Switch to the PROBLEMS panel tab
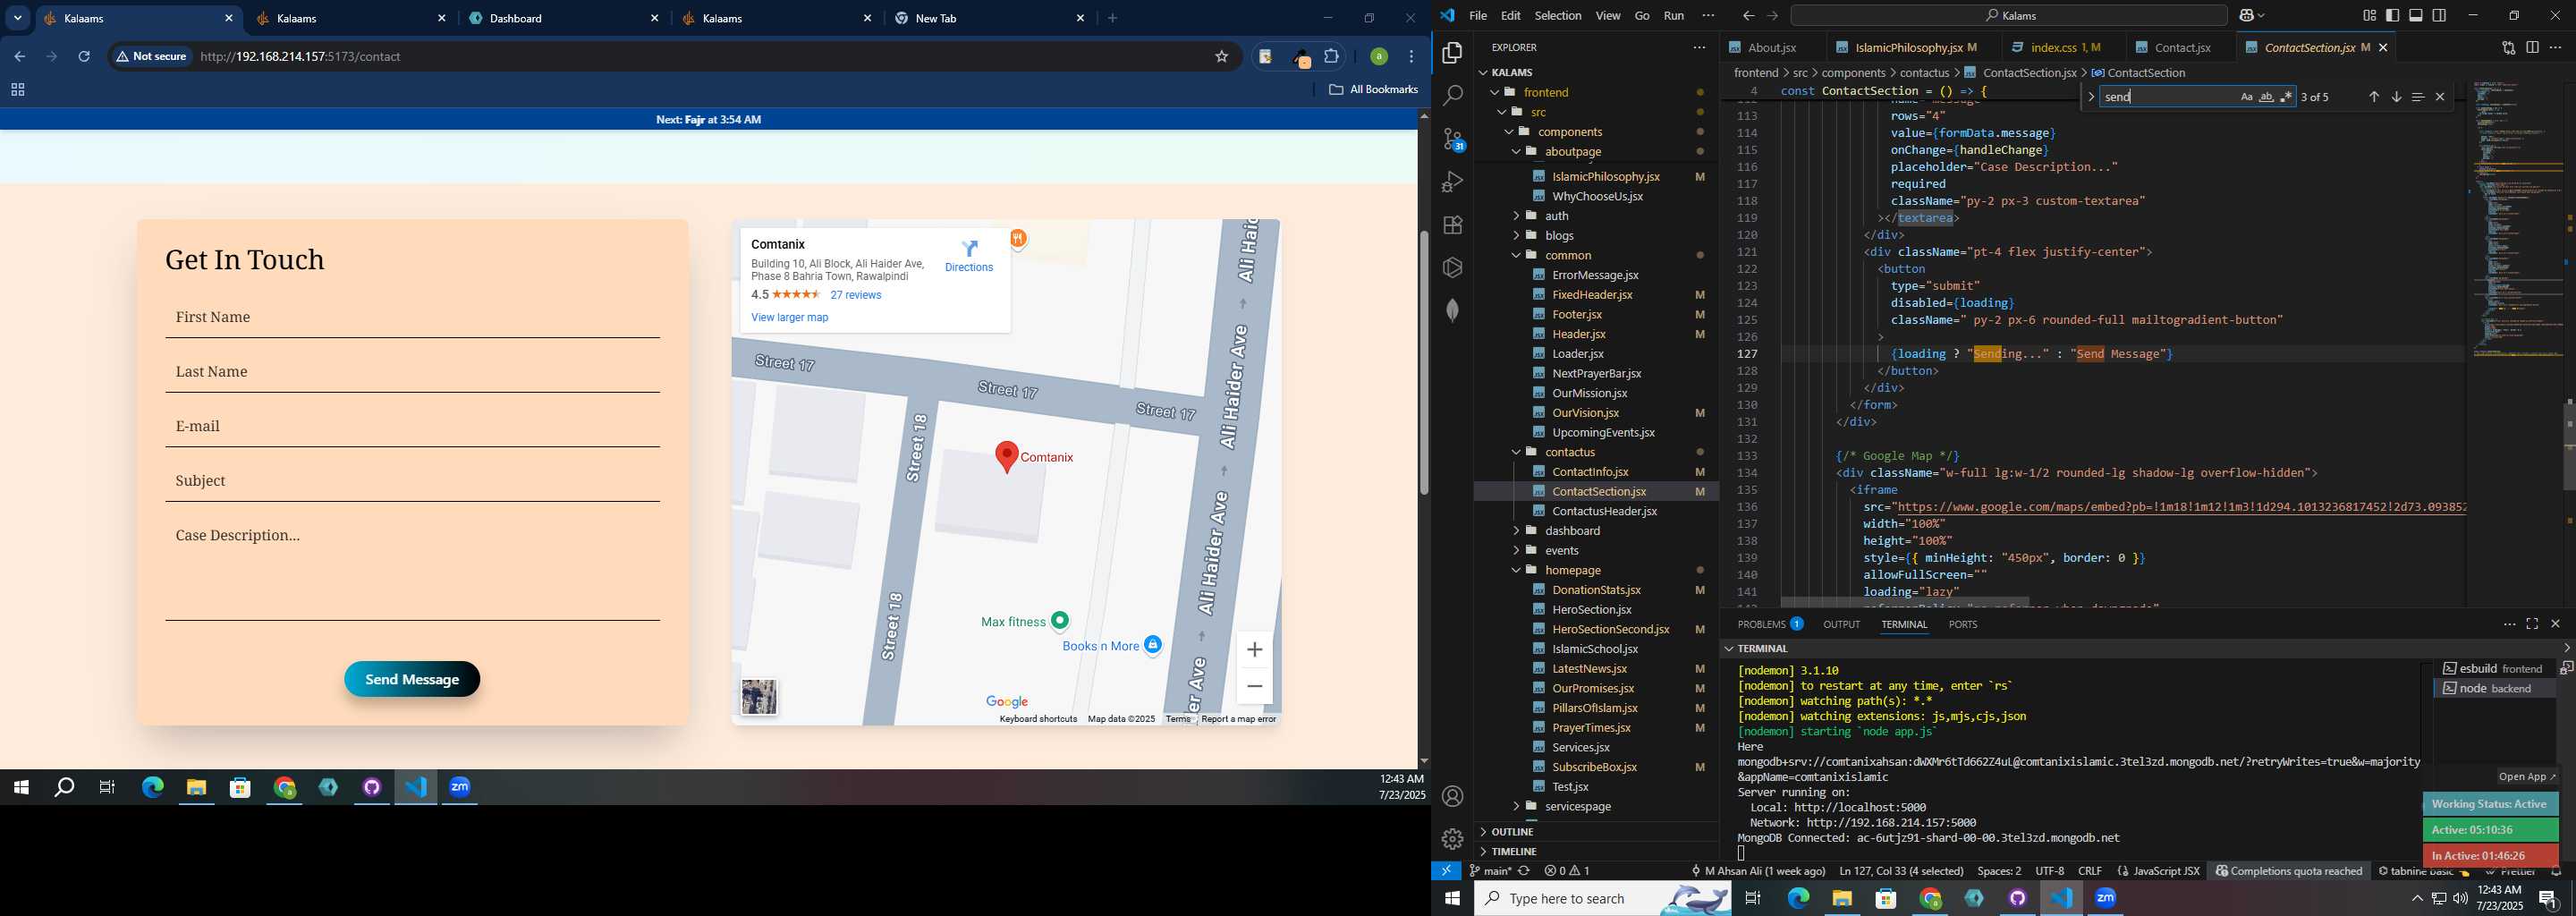This screenshot has width=2576, height=916. (1769, 624)
